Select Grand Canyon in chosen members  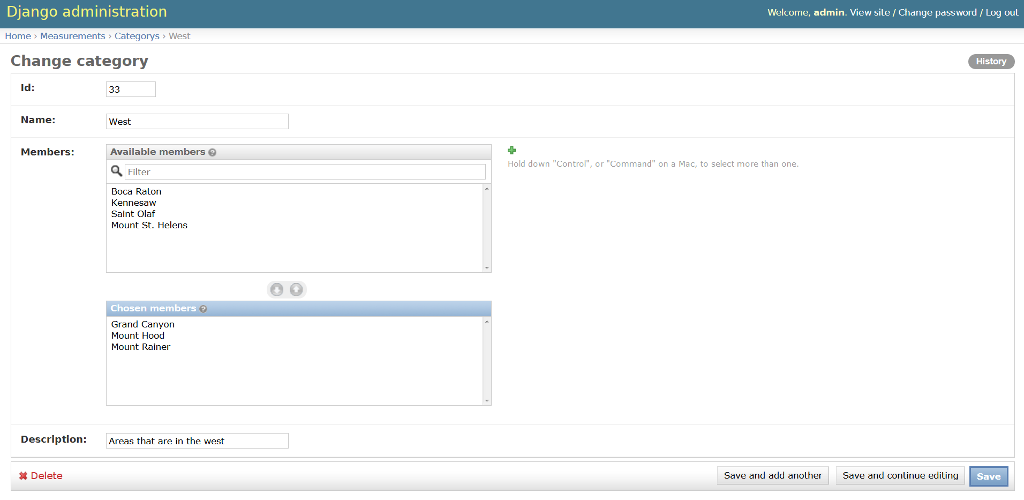[143, 324]
